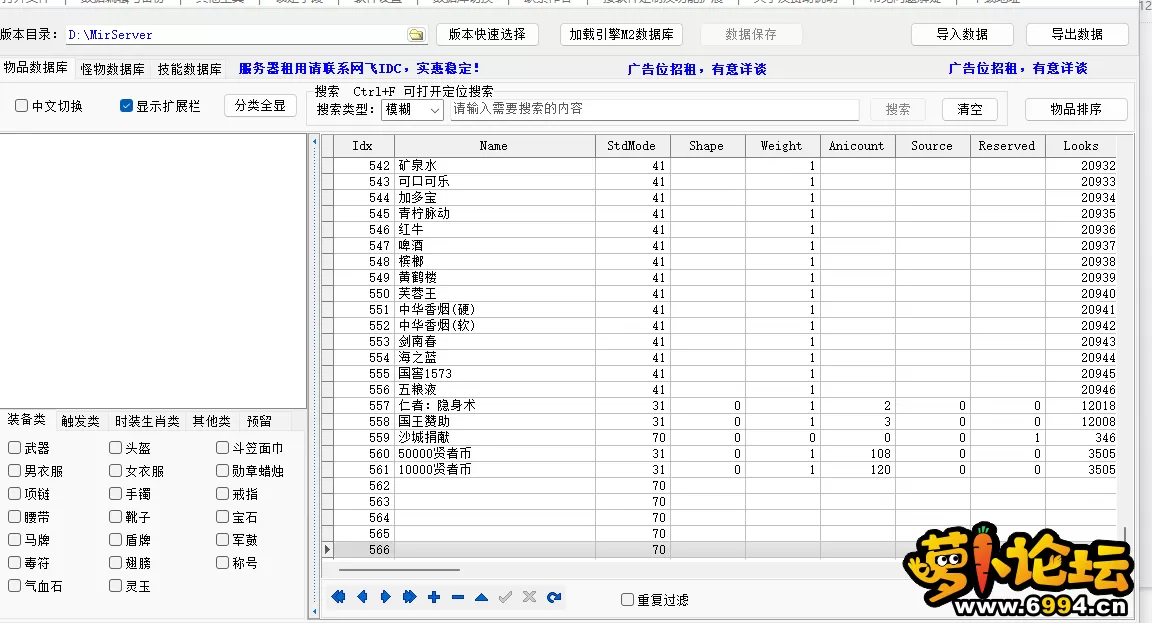The image size is (1152, 623).
Task: Check the 气血石 checkbox
Action: [x=14, y=586]
